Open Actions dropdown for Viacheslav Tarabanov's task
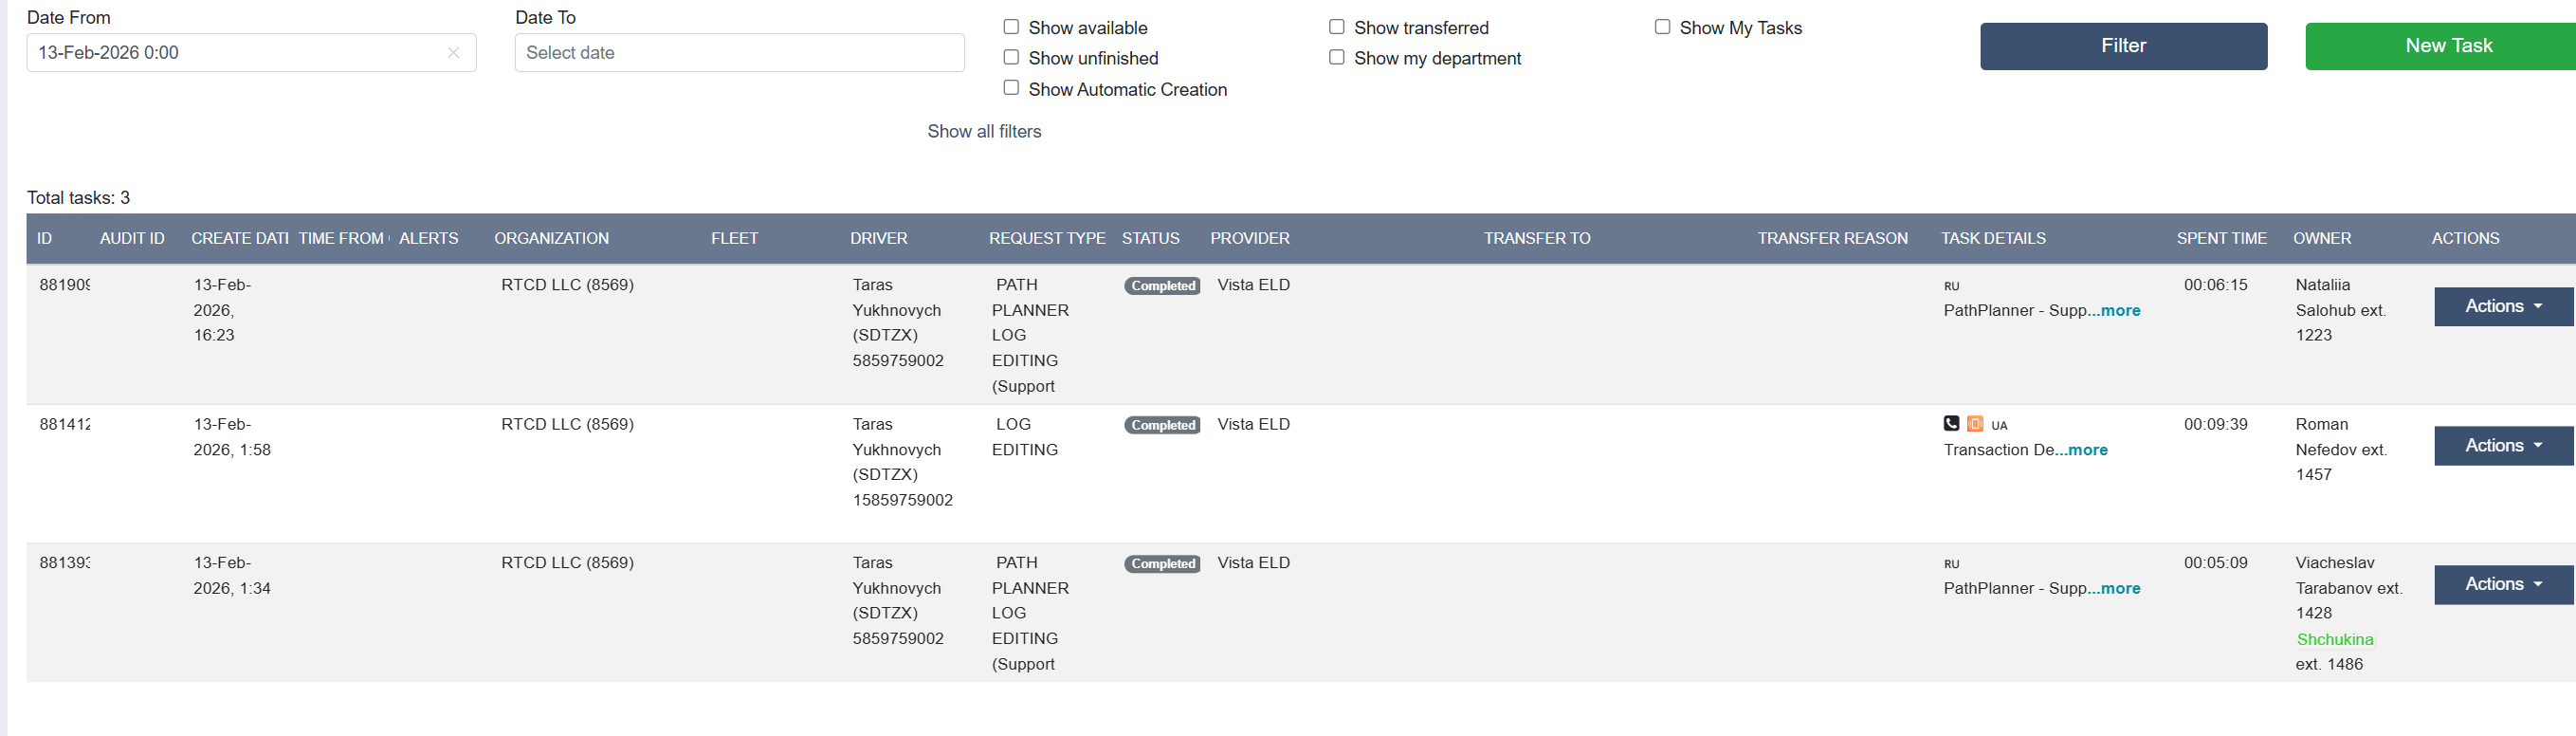This screenshot has width=2576, height=736. [2502, 584]
